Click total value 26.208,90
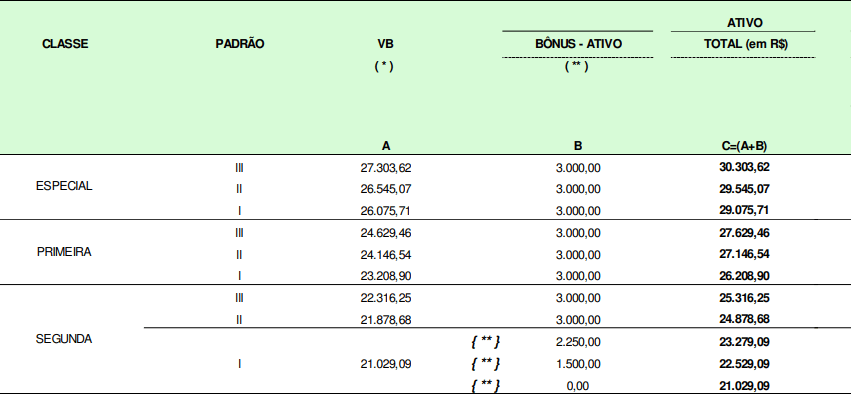Viewport: 851px width, 396px height. point(744,276)
